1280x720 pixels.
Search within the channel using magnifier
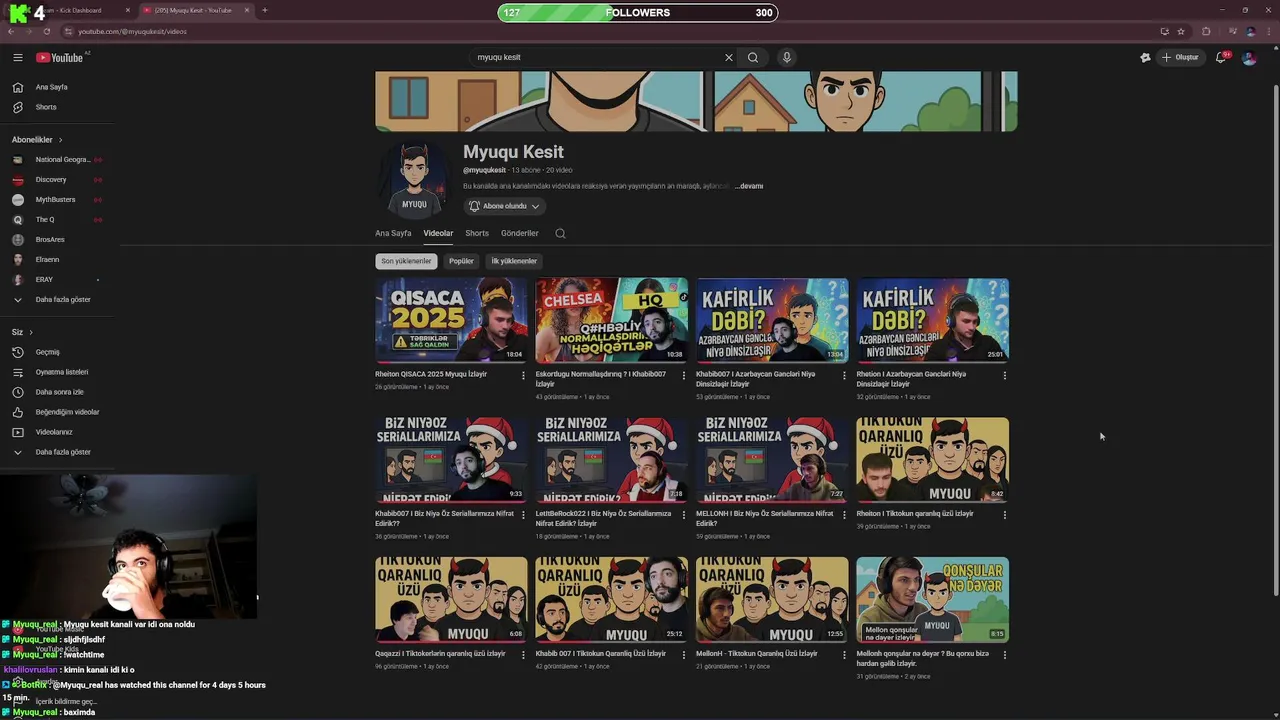pyautogui.click(x=560, y=233)
